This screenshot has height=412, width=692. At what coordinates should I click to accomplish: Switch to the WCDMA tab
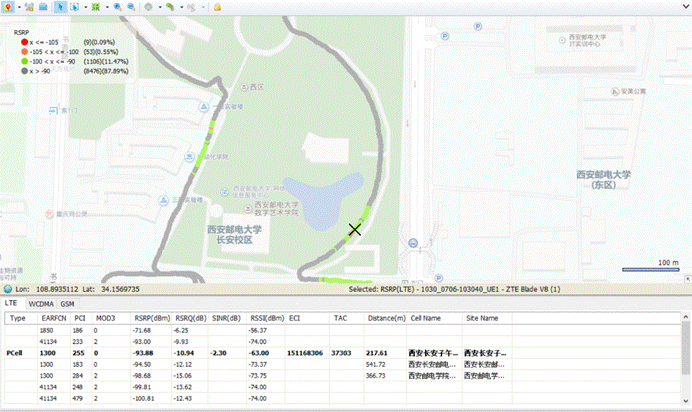[x=41, y=304]
